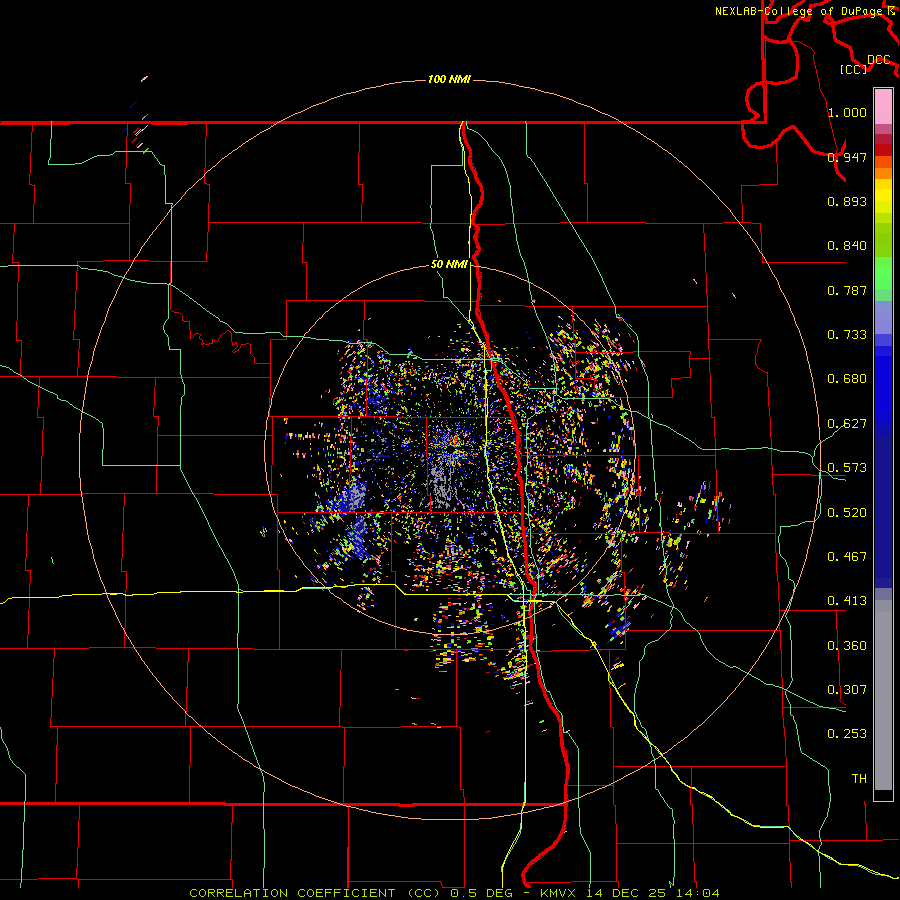
Task: Click the 50 NMI range ring label
Action: (449, 265)
